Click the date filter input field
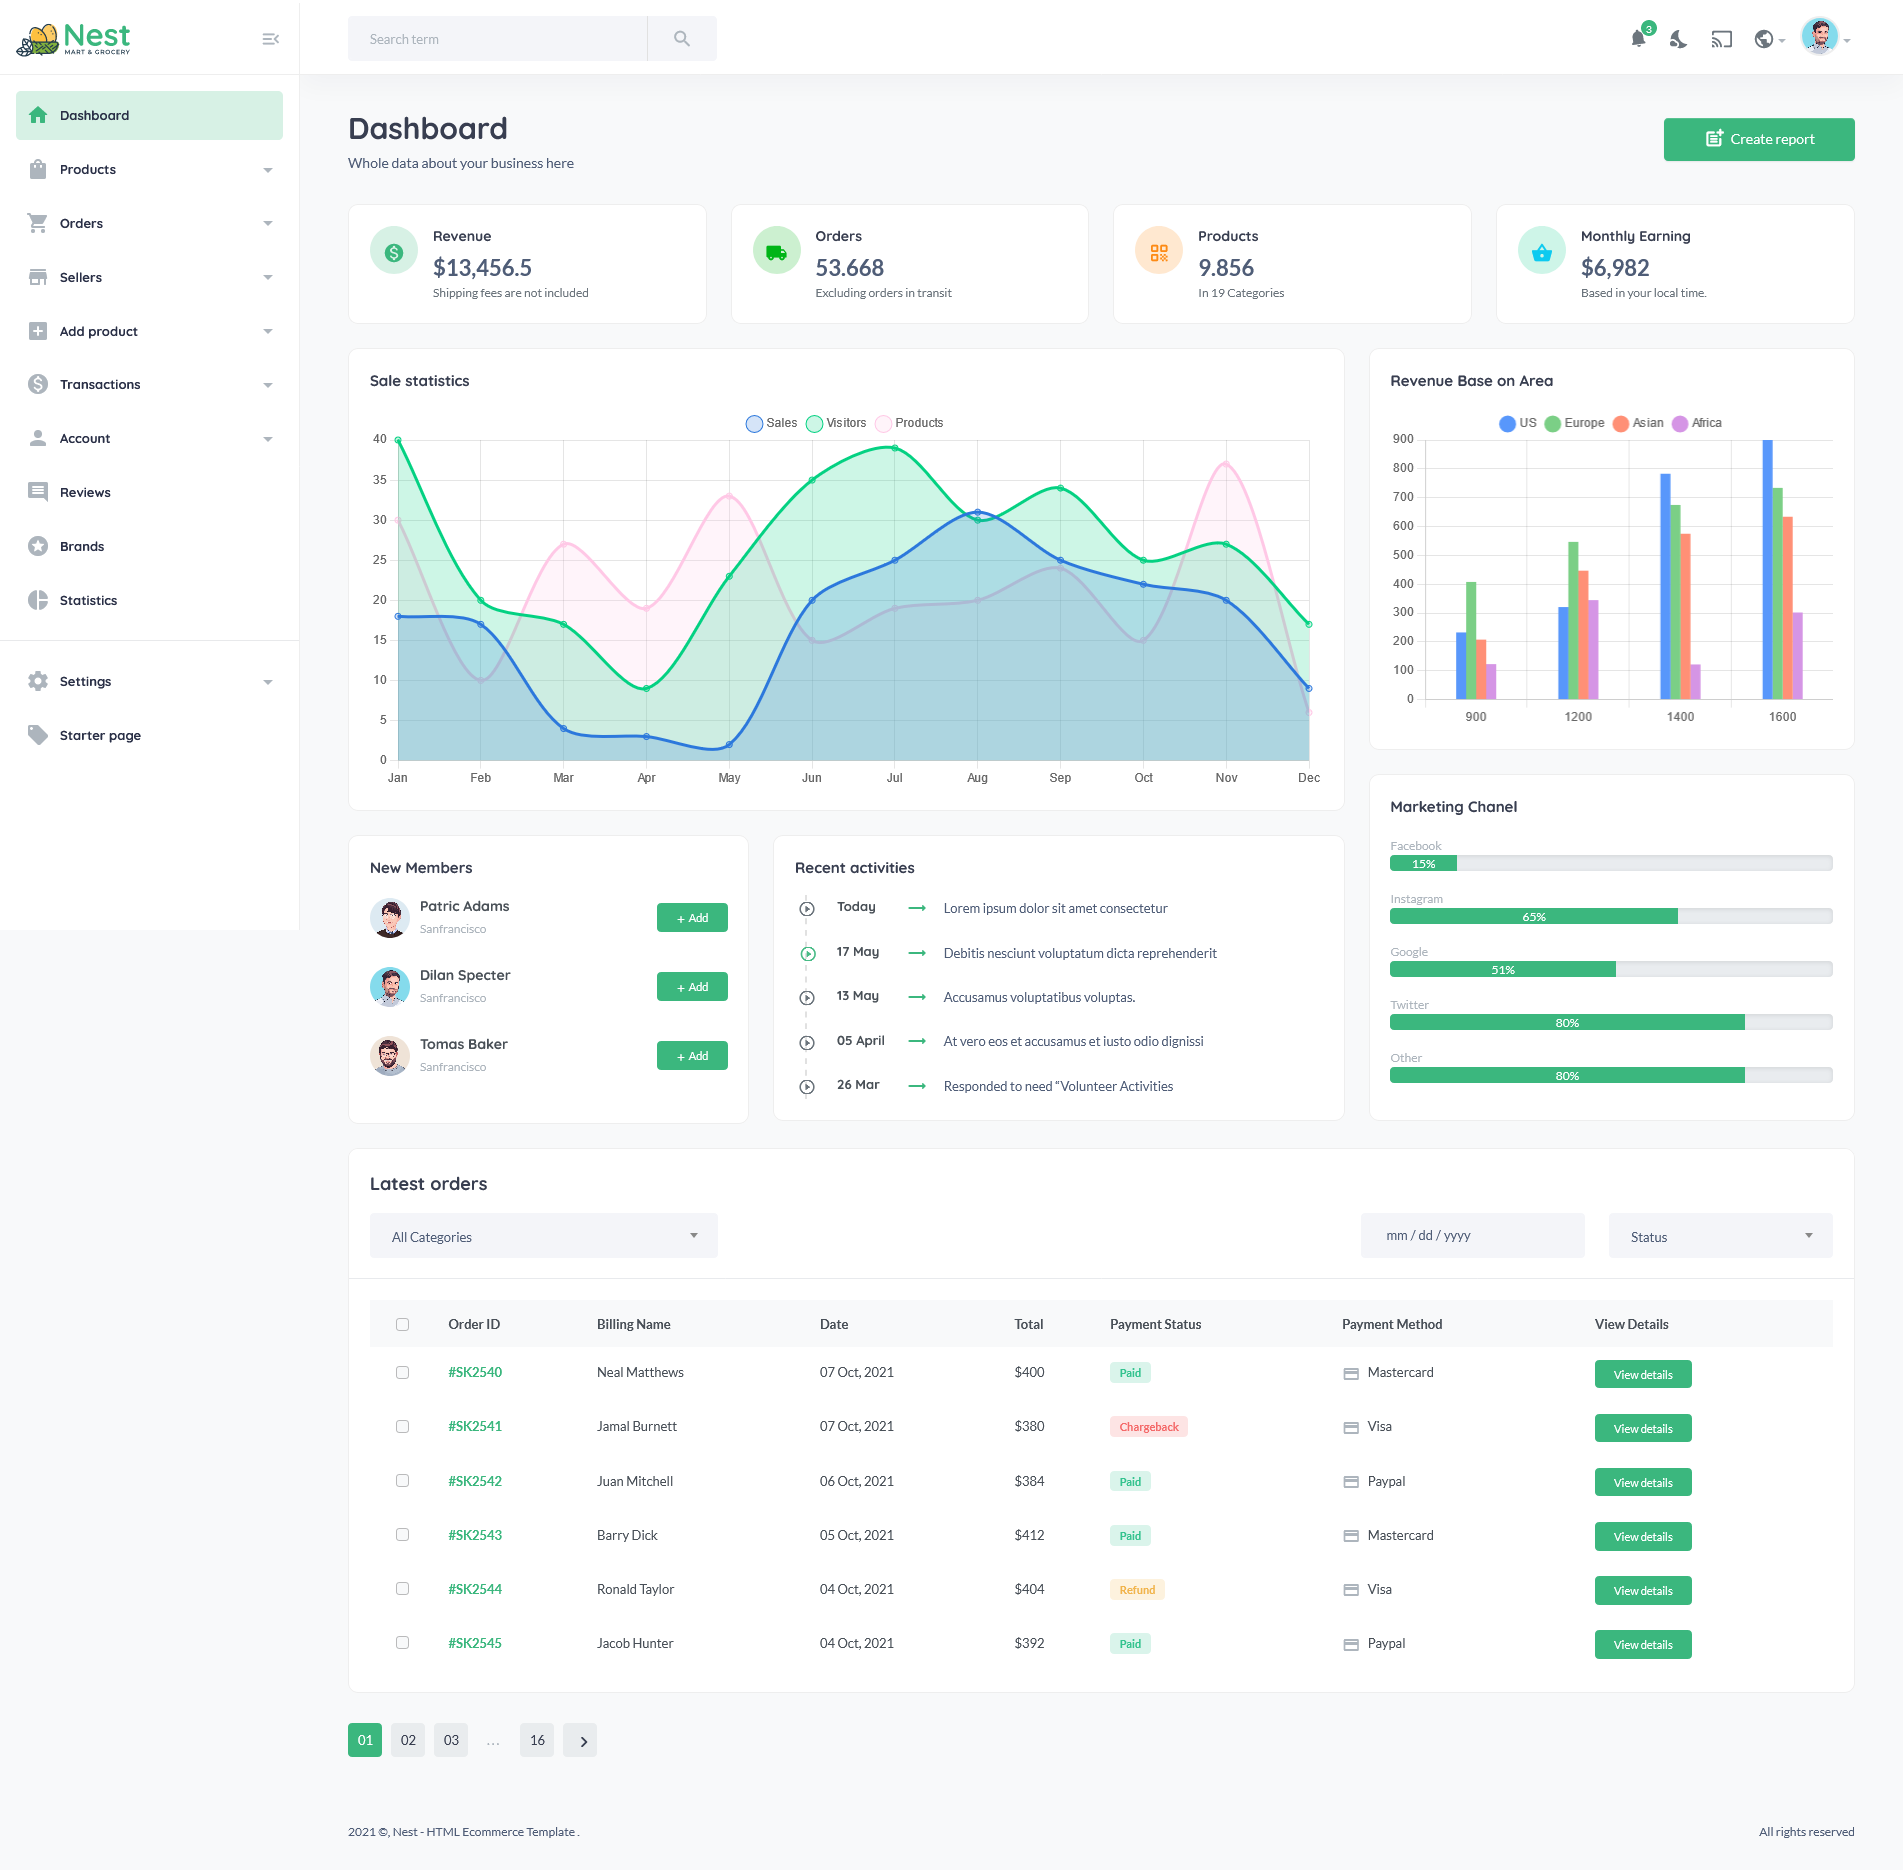Image resolution: width=1903 pixels, height=1873 pixels. [1471, 1236]
